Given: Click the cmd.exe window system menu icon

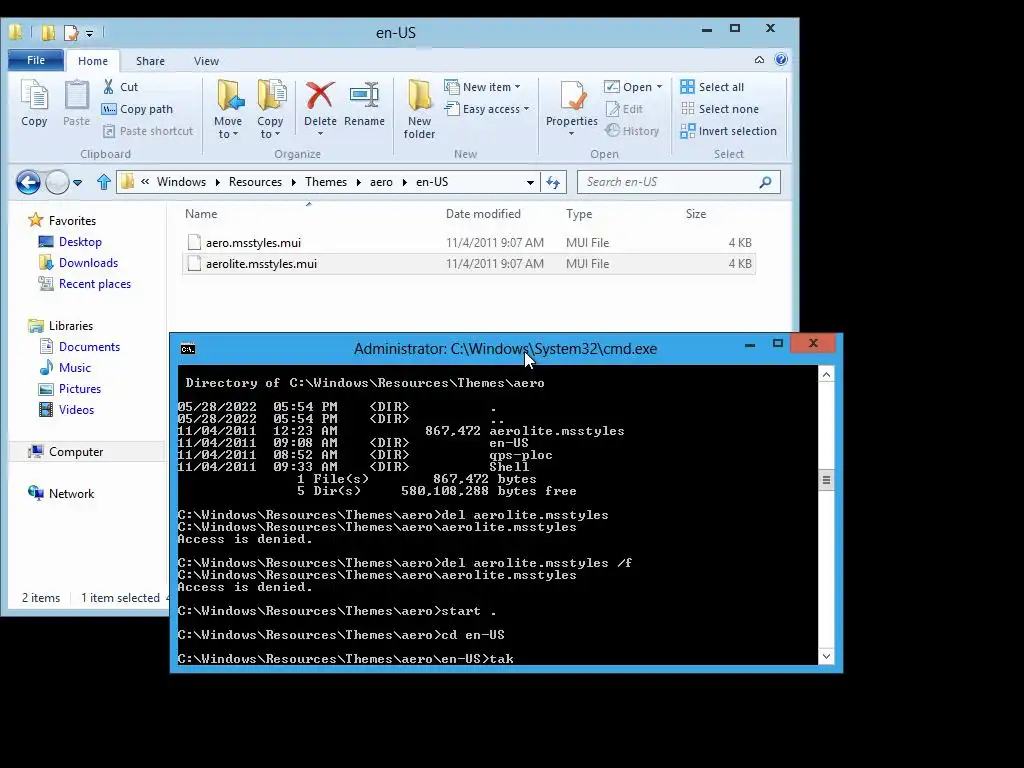Looking at the screenshot, I should tap(188, 349).
